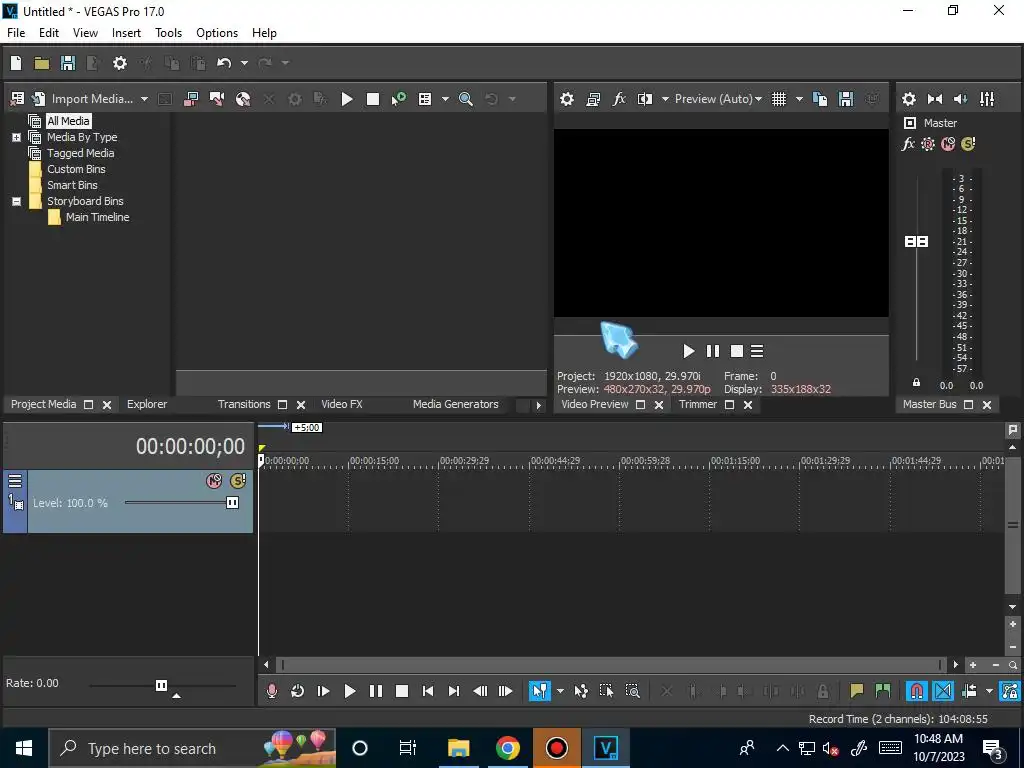Viewport: 1024px width, 768px height.
Task: Collapse the Storyboard Bins node
Action: (x=16, y=201)
